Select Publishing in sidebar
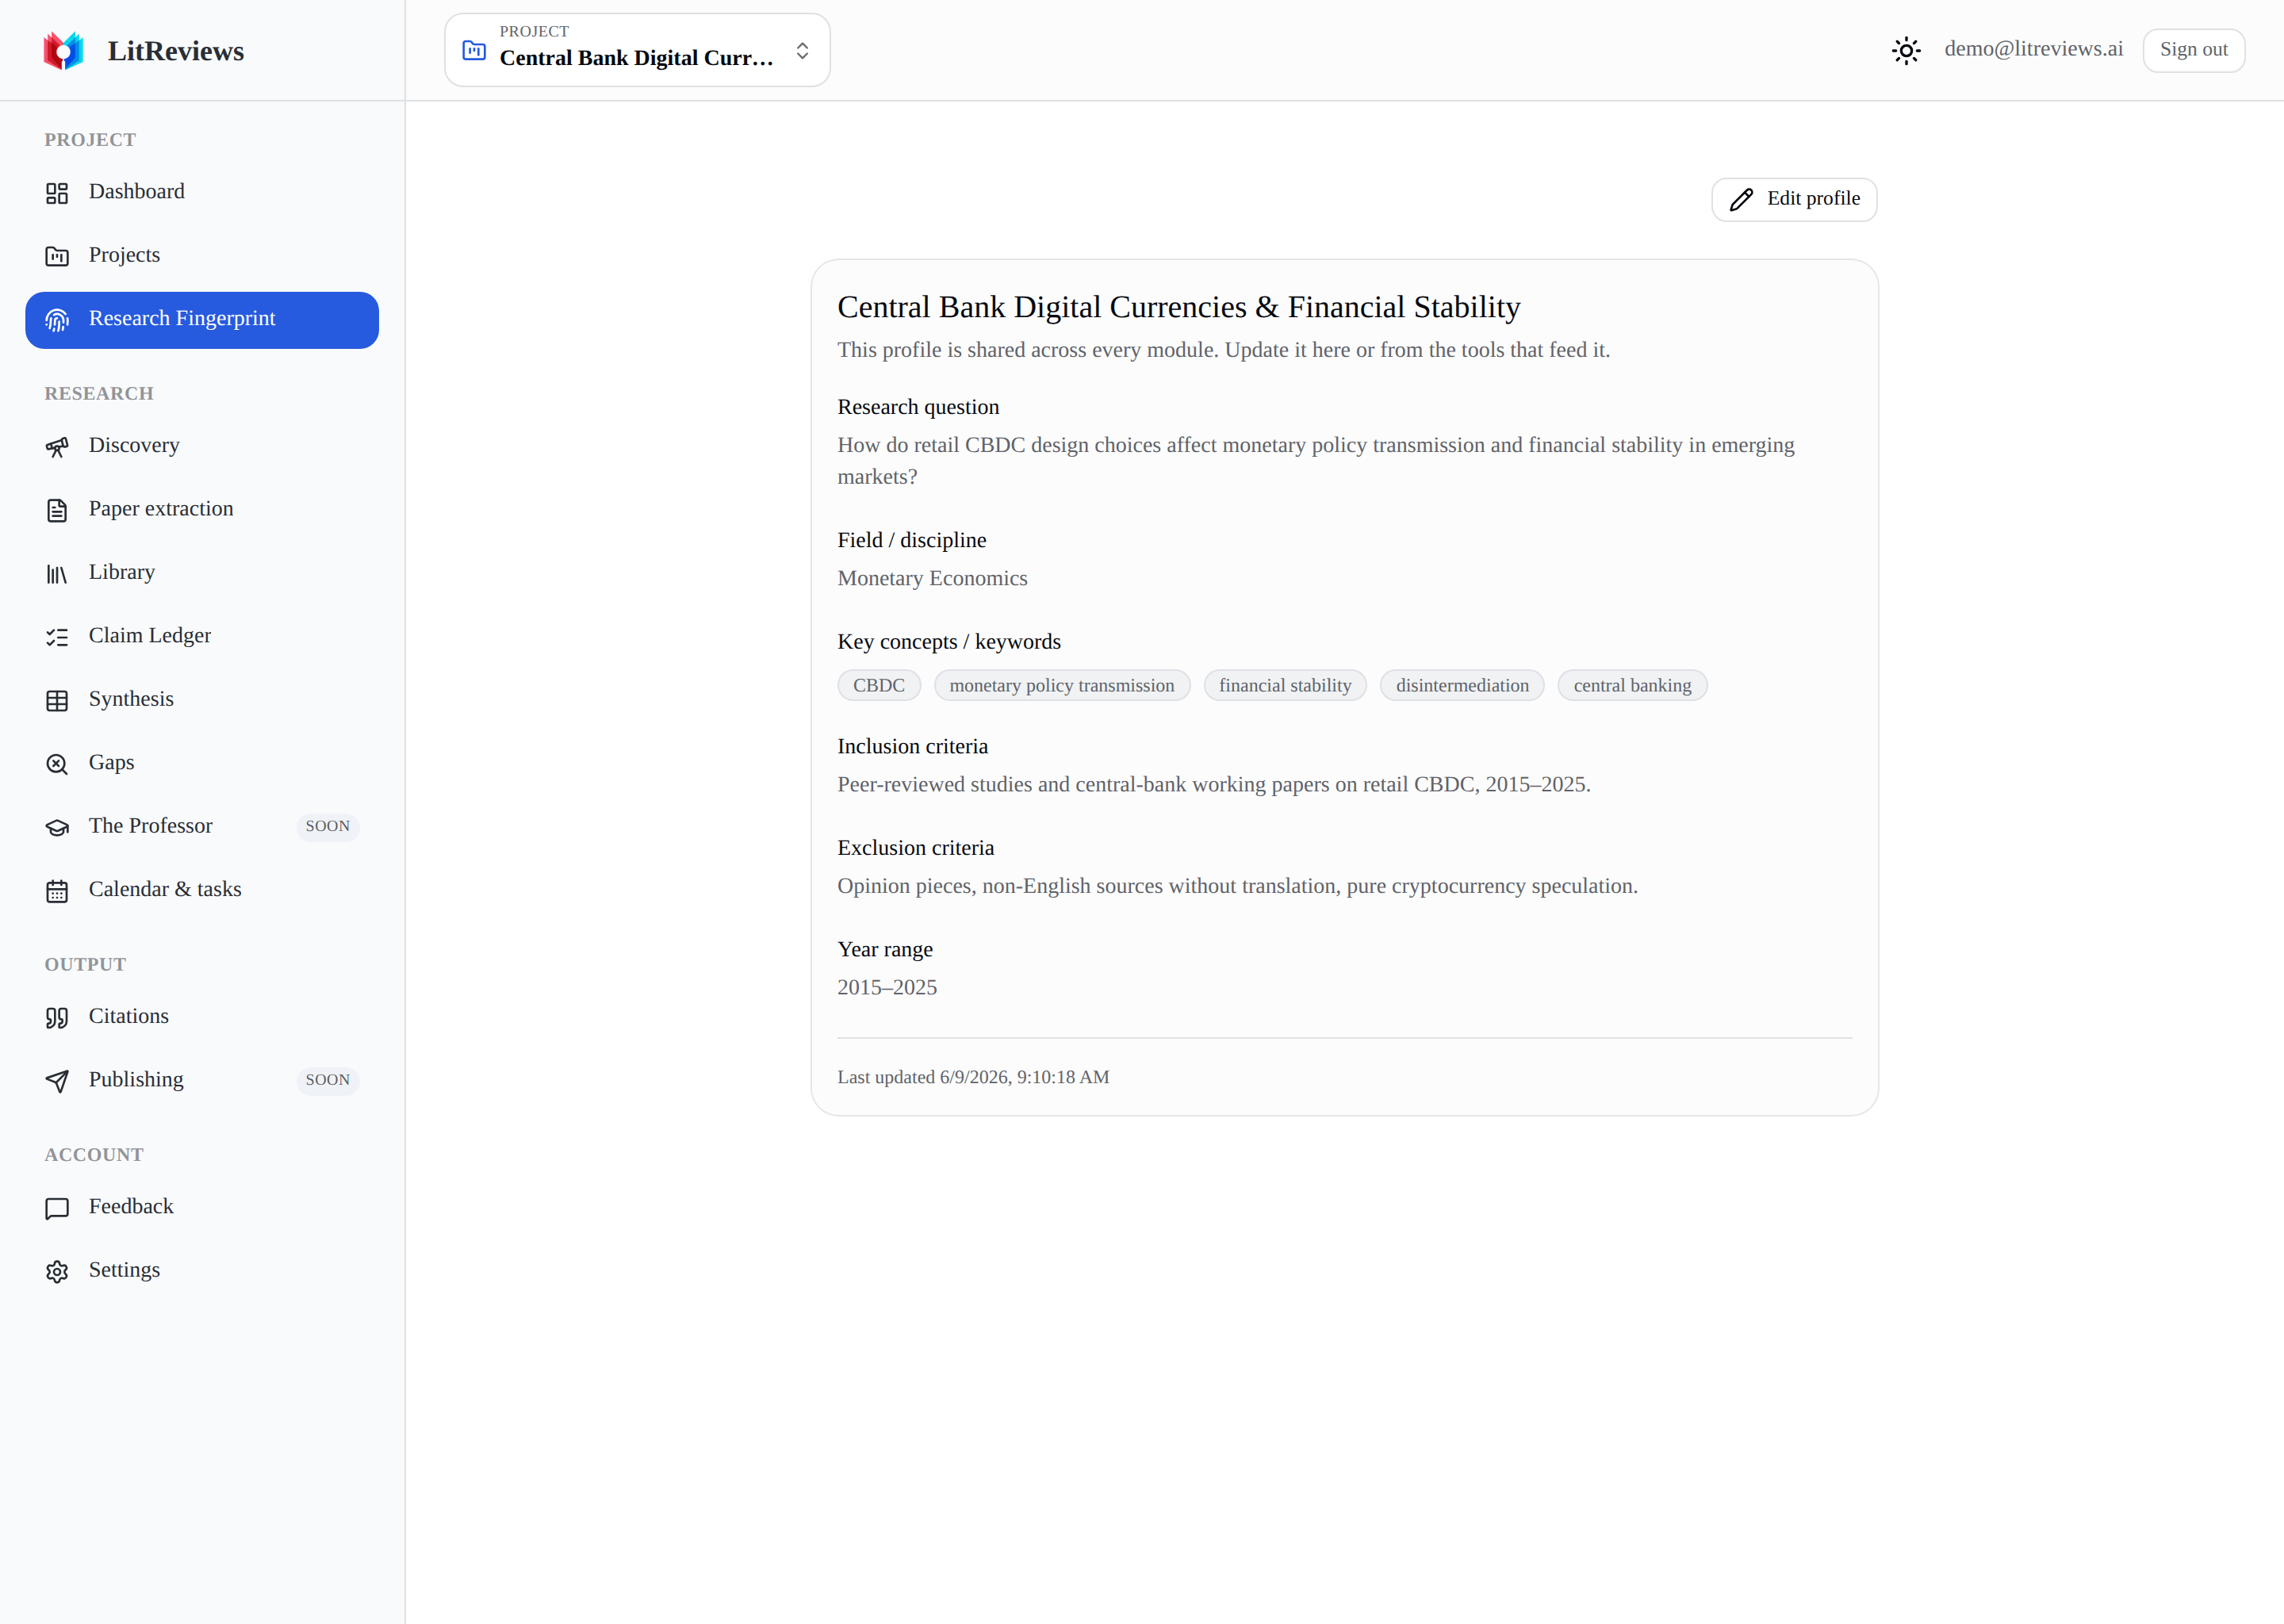The height and width of the screenshot is (1624, 2284). pyautogui.click(x=202, y=1081)
